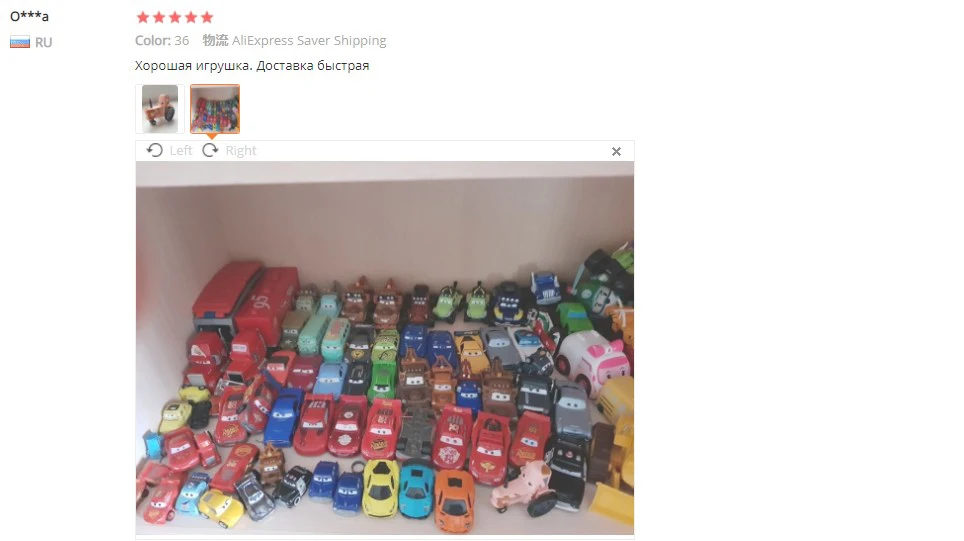The width and height of the screenshot is (964, 541).
Task: Click the Russian review comment text
Action: point(251,66)
